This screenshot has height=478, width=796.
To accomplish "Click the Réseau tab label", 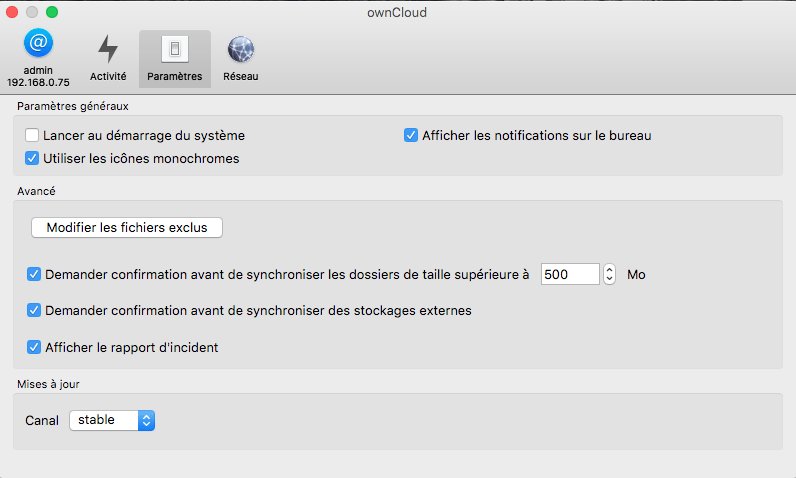I will [240, 76].
